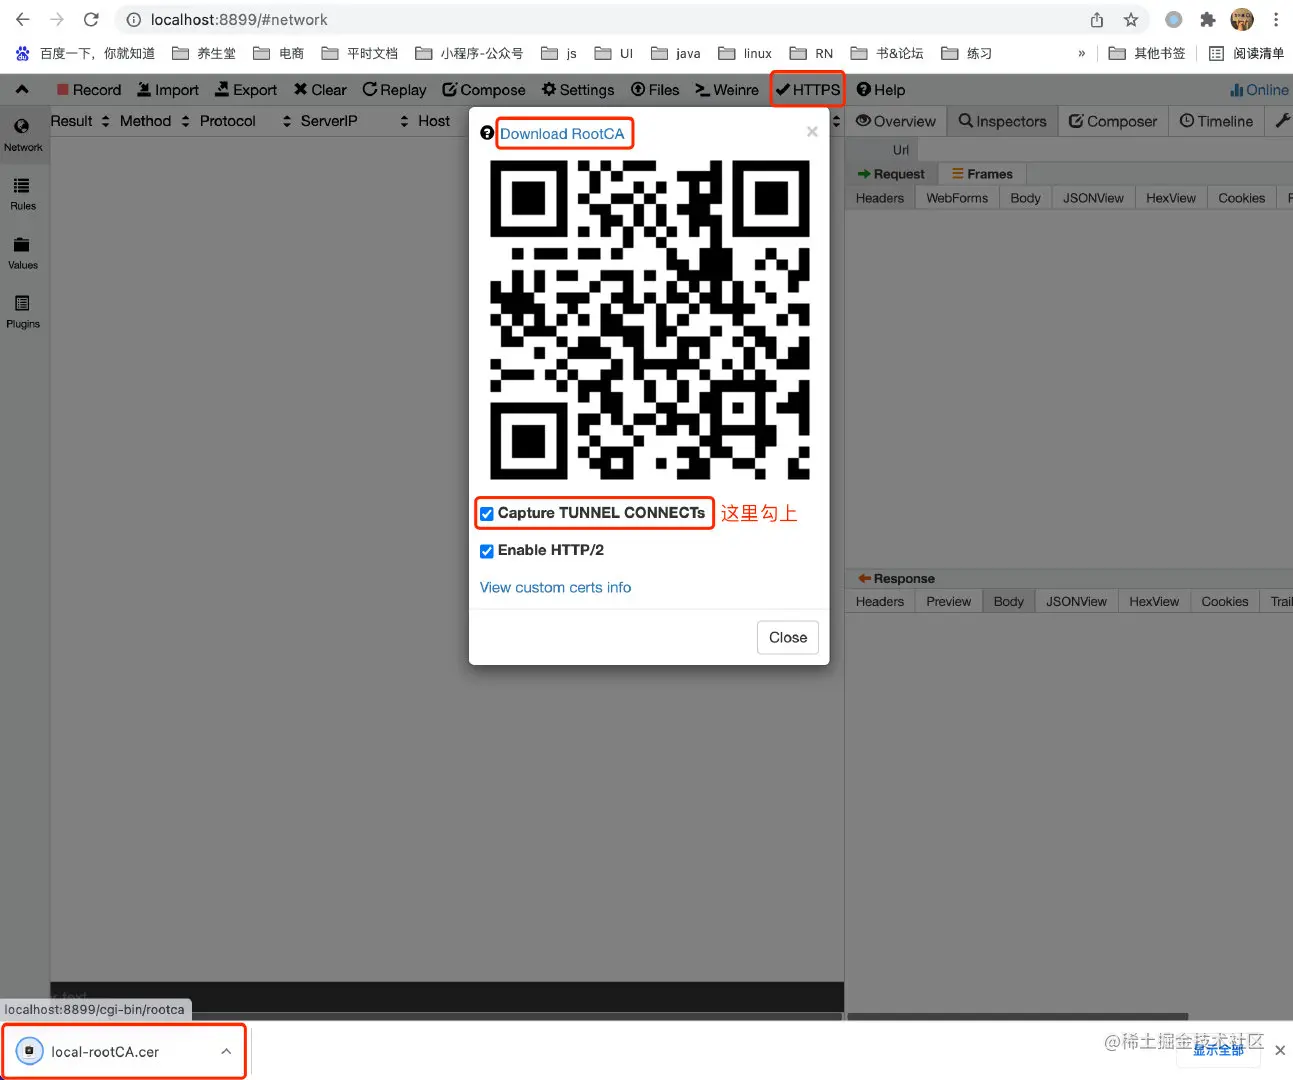1293x1080 pixels.
Task: Expand the local-rootCA.cer download options chevron
Action: point(226,1052)
